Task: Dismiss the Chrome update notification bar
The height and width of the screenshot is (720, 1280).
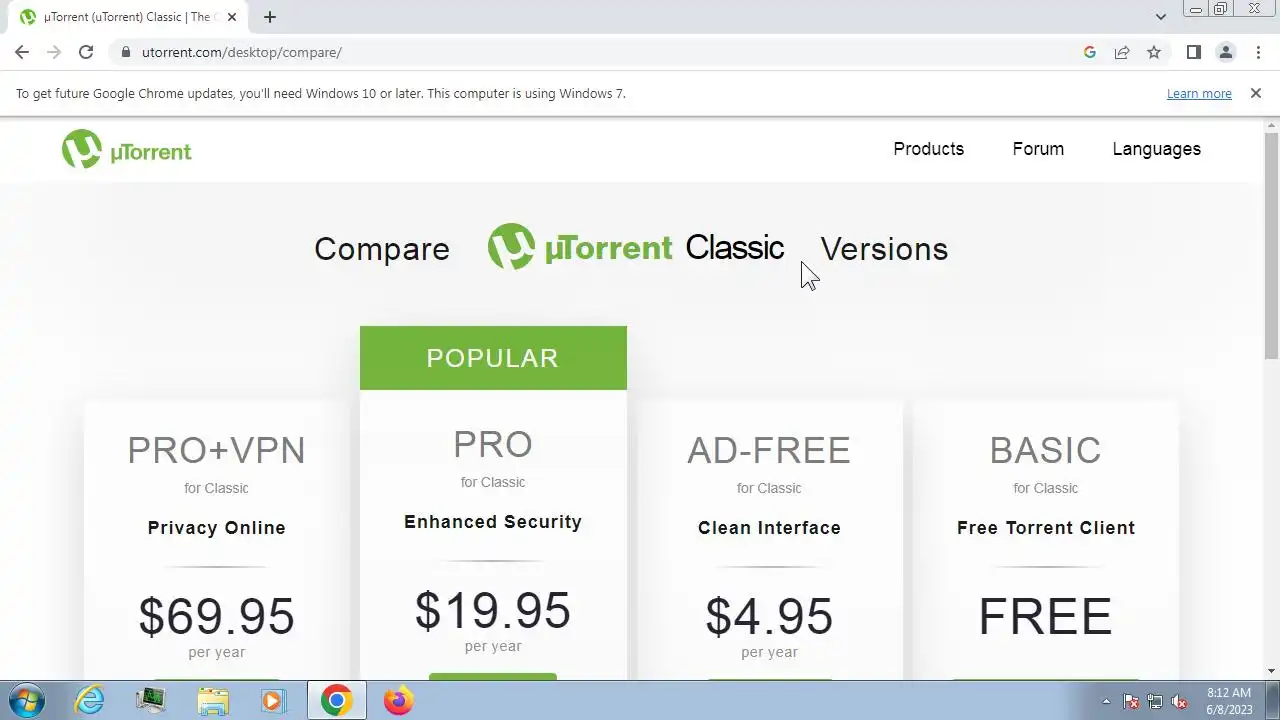Action: (x=1256, y=93)
